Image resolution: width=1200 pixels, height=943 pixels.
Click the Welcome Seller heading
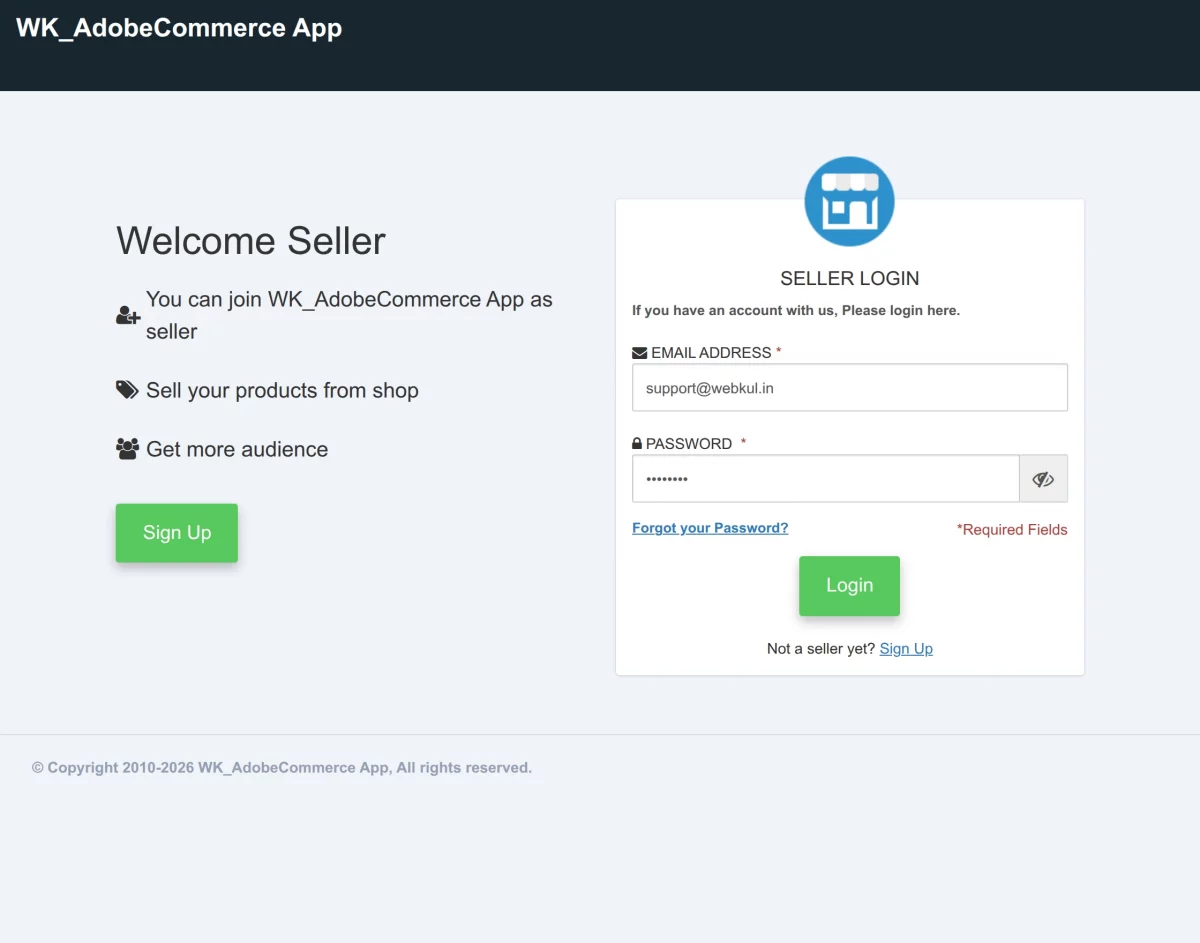[x=250, y=240]
